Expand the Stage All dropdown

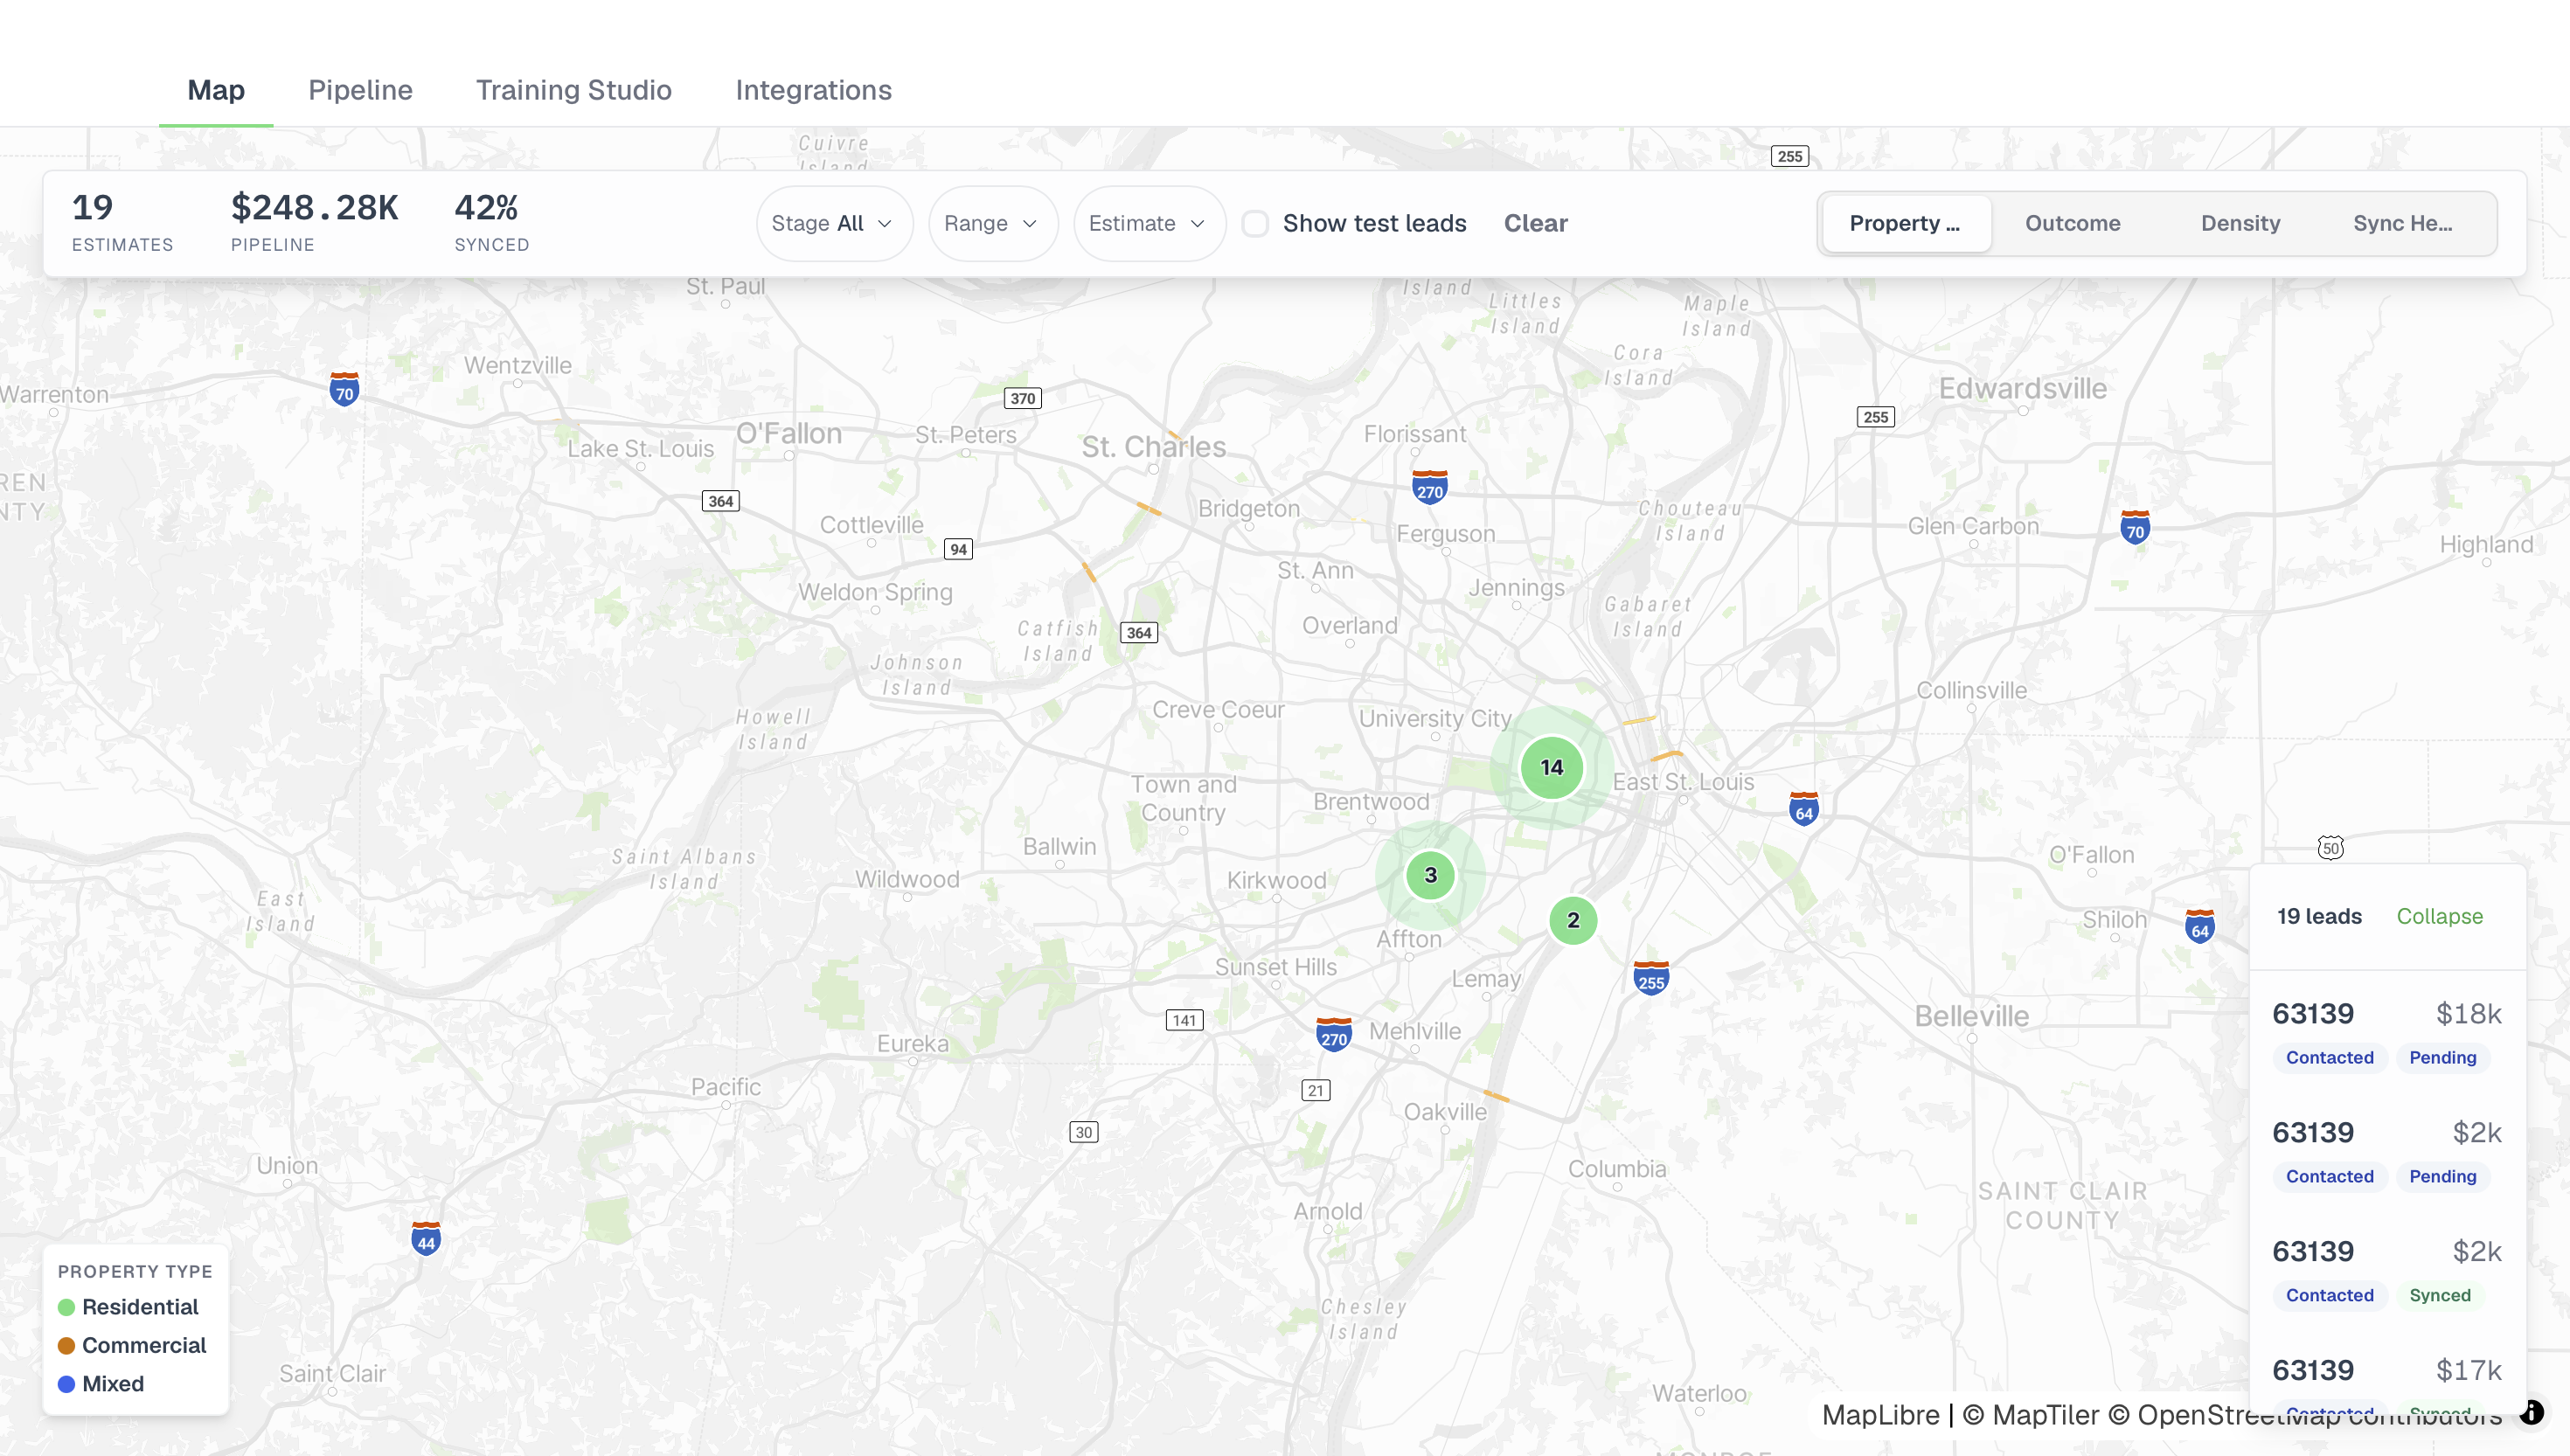click(x=834, y=223)
